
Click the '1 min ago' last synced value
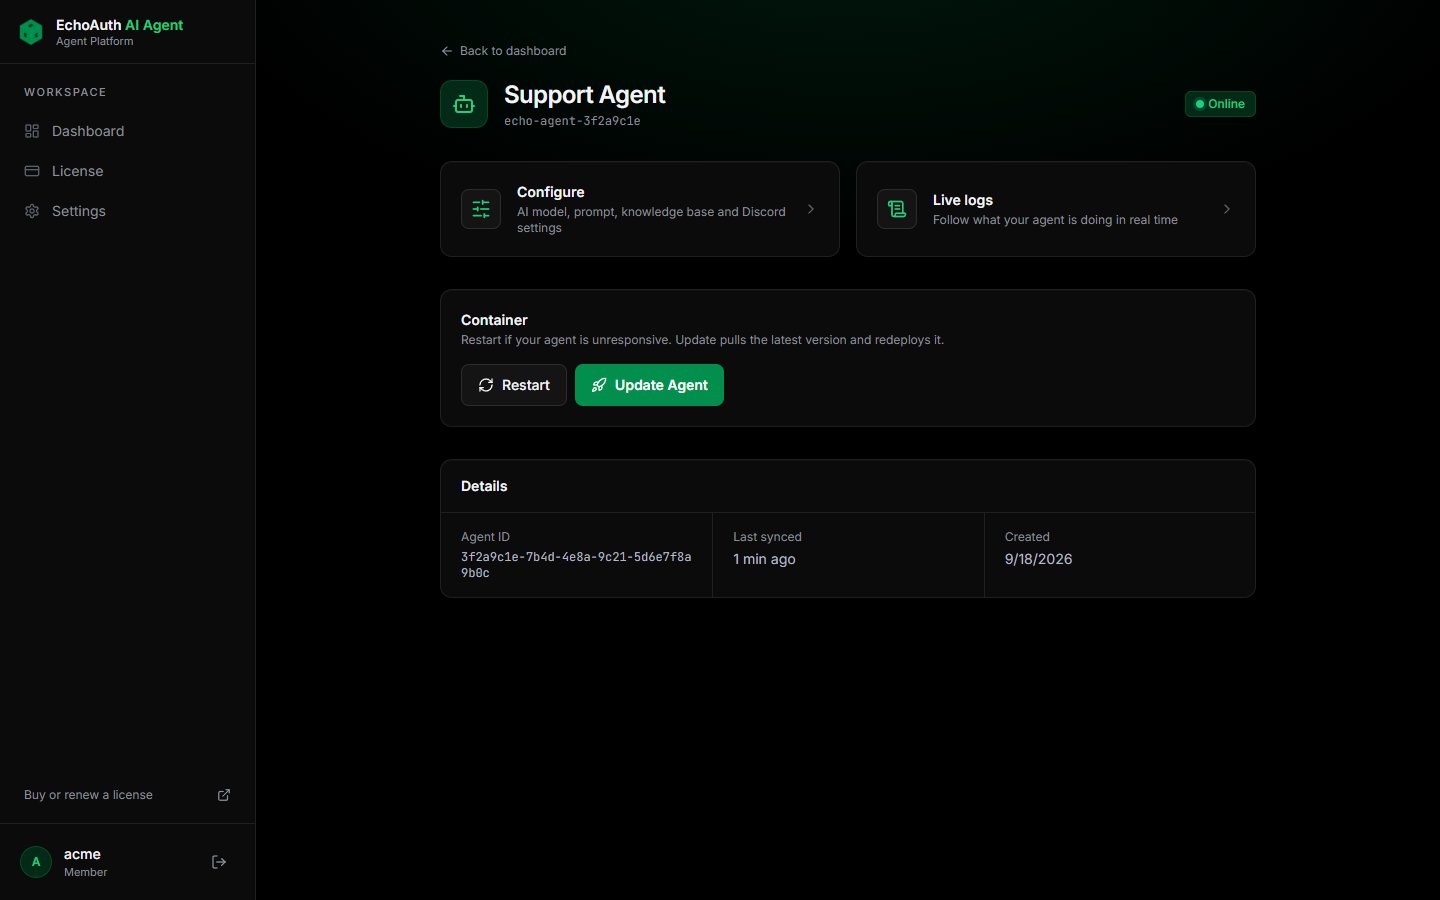(764, 559)
